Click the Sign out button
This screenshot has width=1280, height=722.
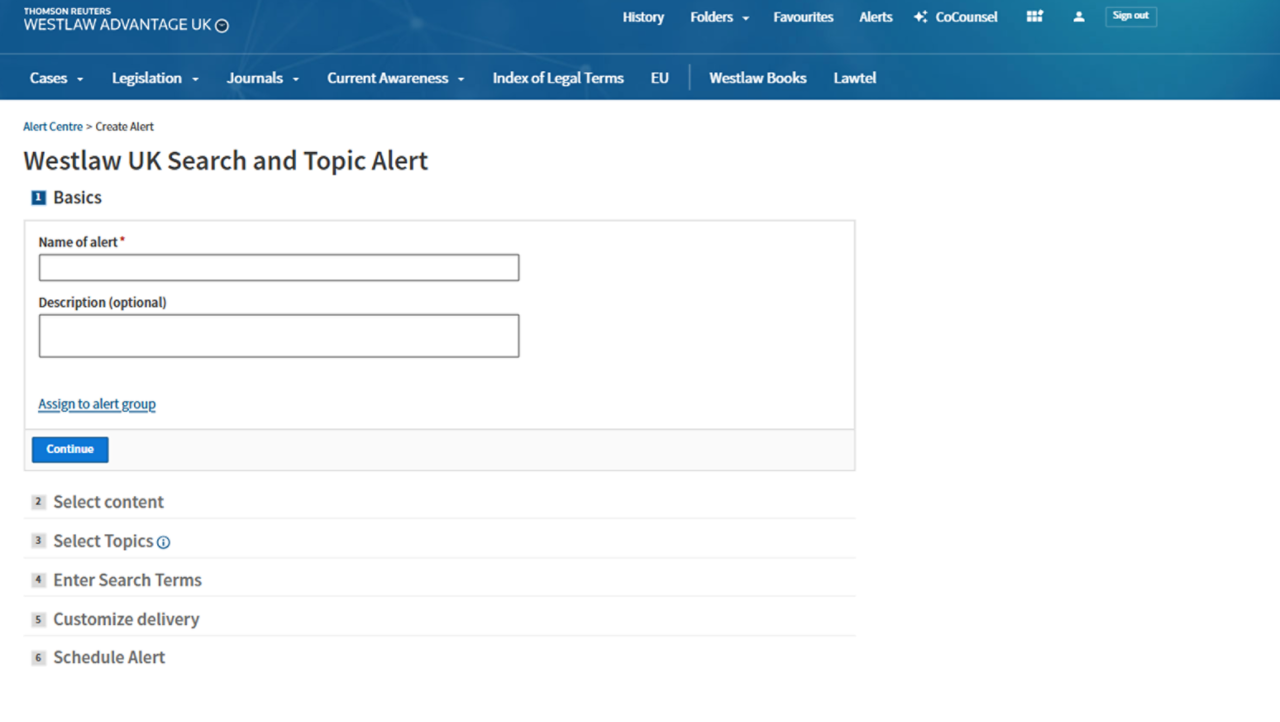[x=1130, y=16]
